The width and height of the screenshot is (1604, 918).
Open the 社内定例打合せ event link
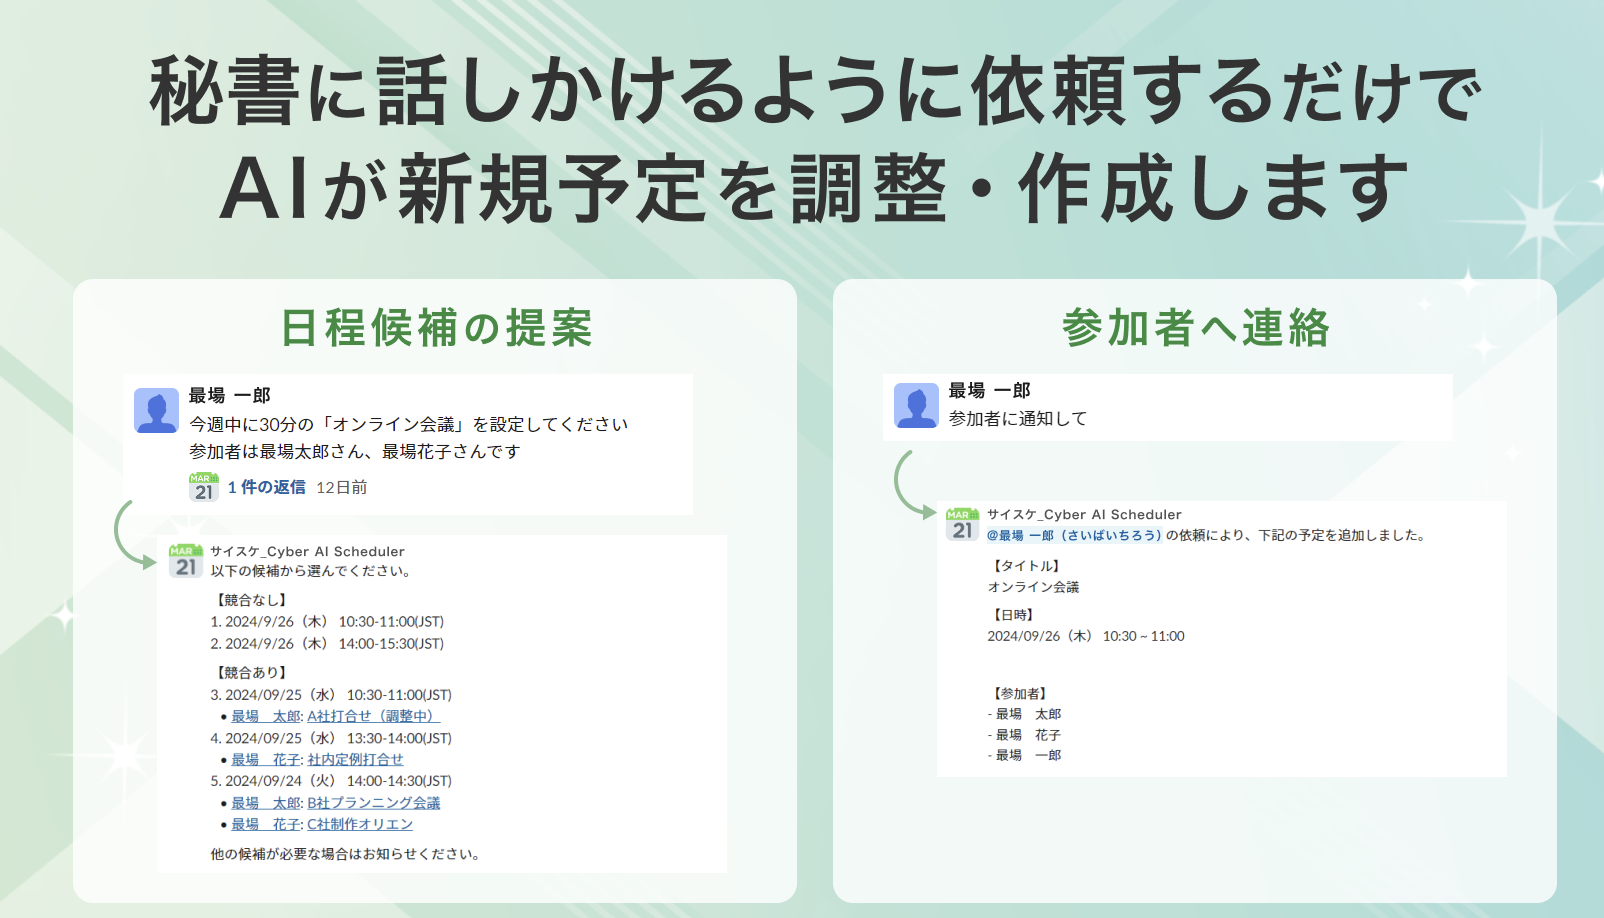355,759
